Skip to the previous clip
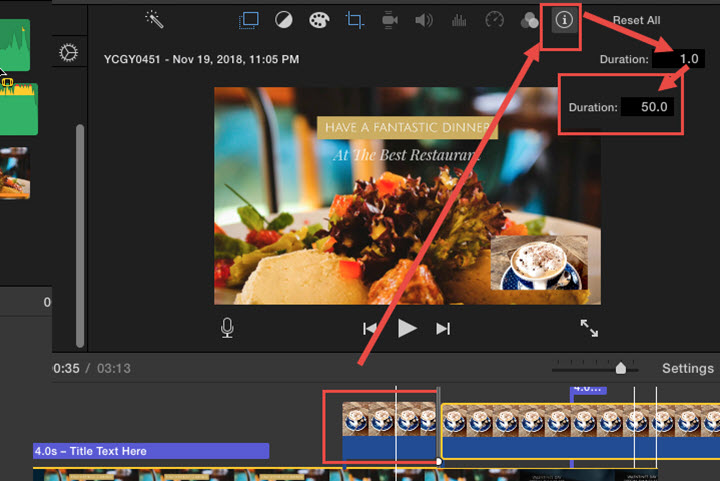The height and width of the screenshot is (481, 720). coord(370,328)
